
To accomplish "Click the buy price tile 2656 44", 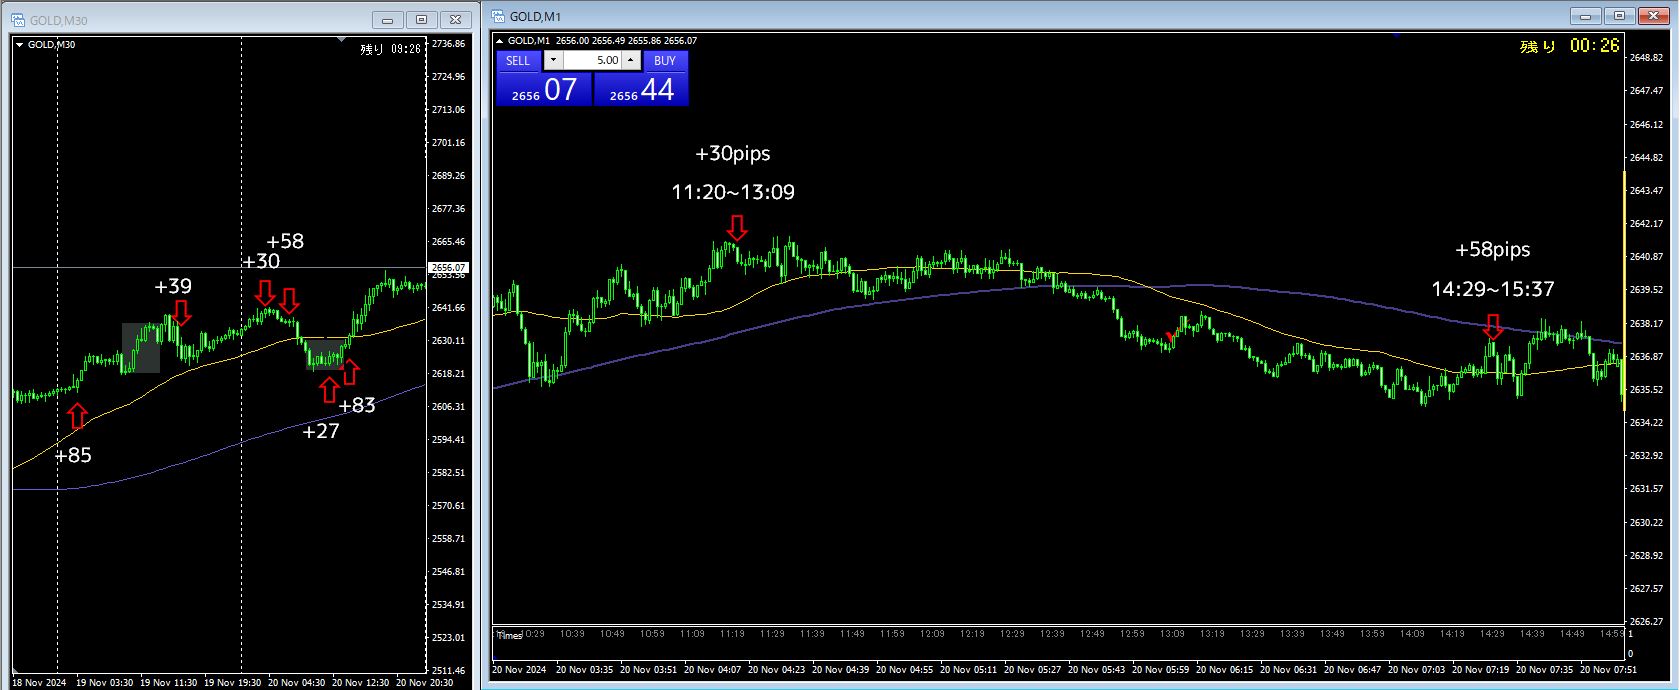I will click(641, 89).
